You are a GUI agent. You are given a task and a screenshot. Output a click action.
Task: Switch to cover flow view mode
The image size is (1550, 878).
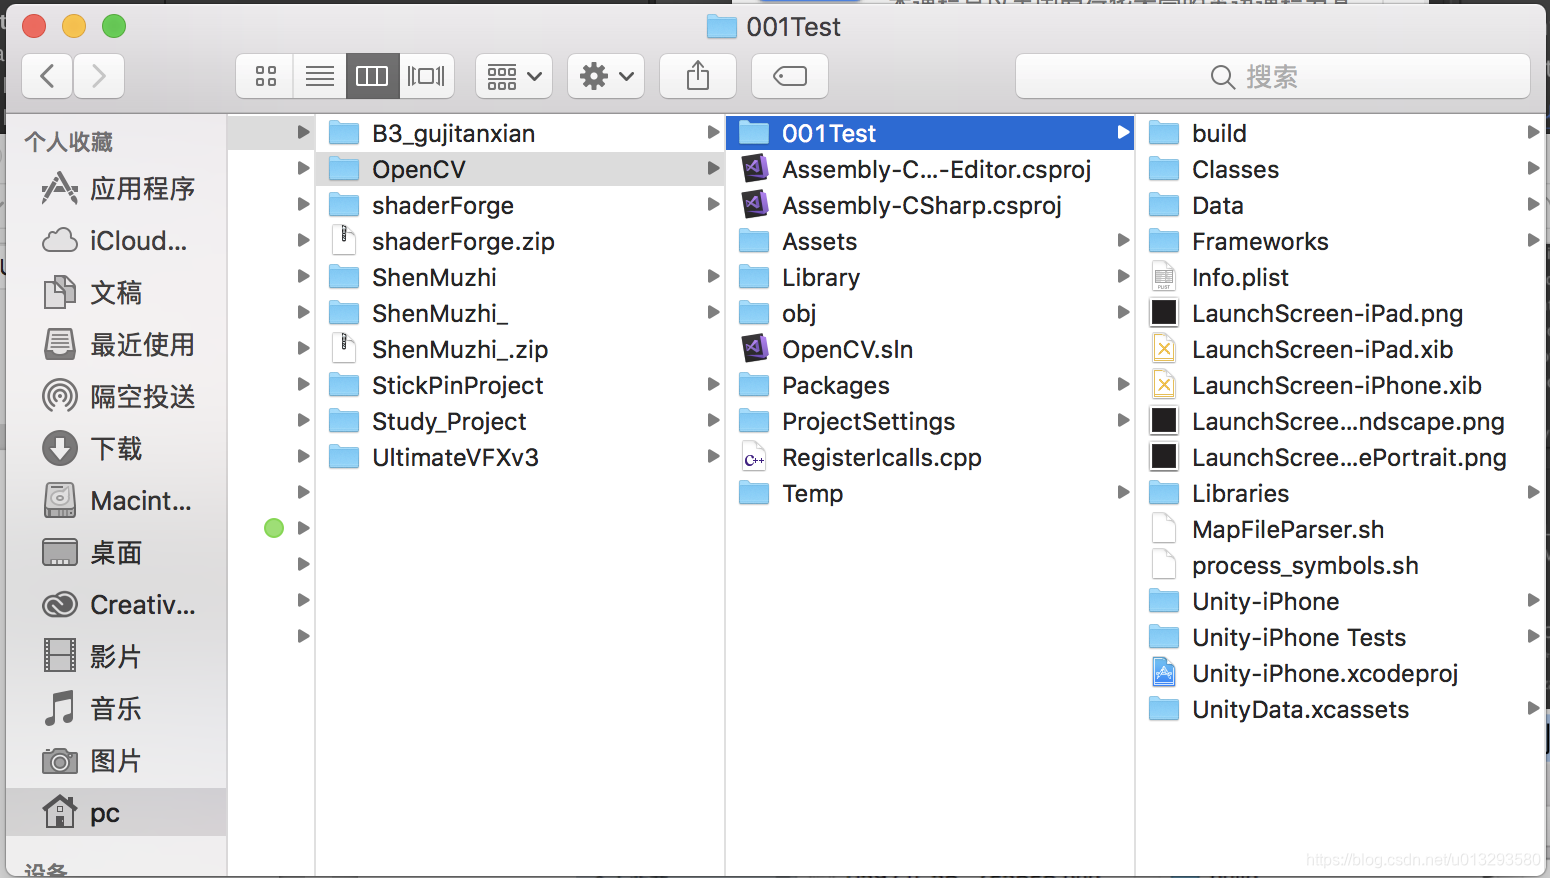[x=427, y=76]
